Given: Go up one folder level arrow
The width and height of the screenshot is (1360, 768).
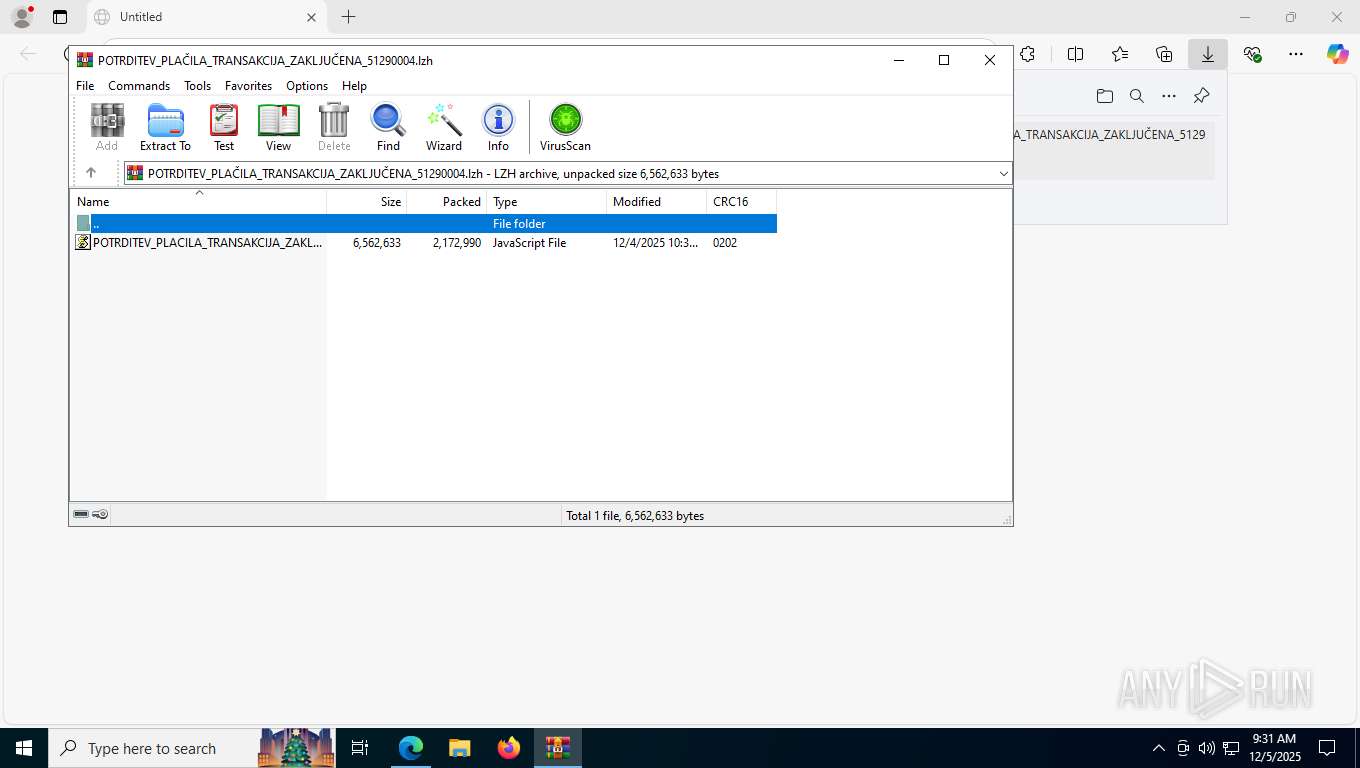Looking at the screenshot, I should 91,173.
